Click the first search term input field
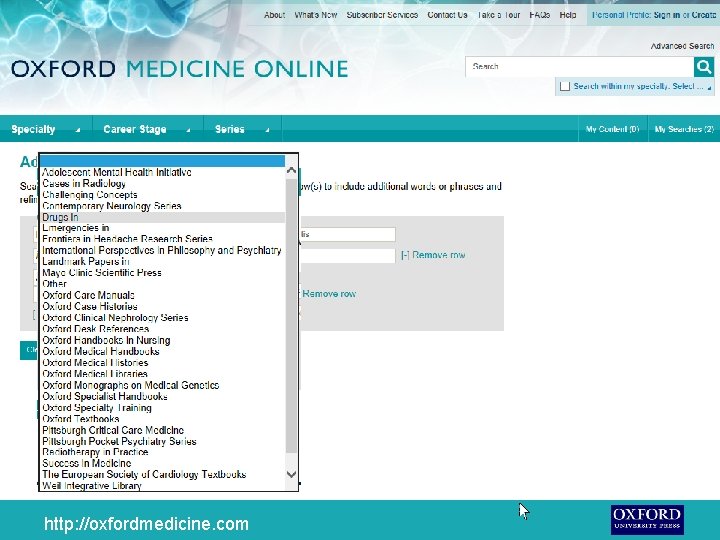This screenshot has width=720, height=540. (x=348, y=234)
